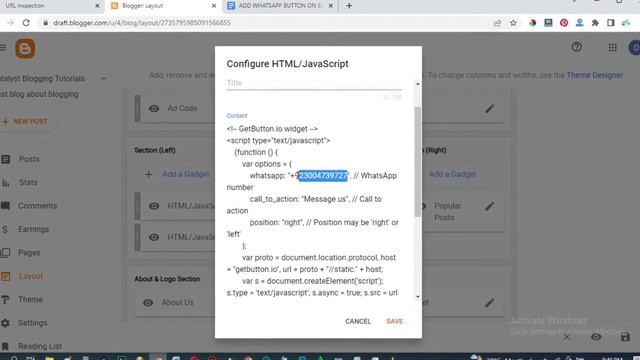Click the Title input field
Image resolution: width=640 pixels, height=360 pixels.
point(314,83)
